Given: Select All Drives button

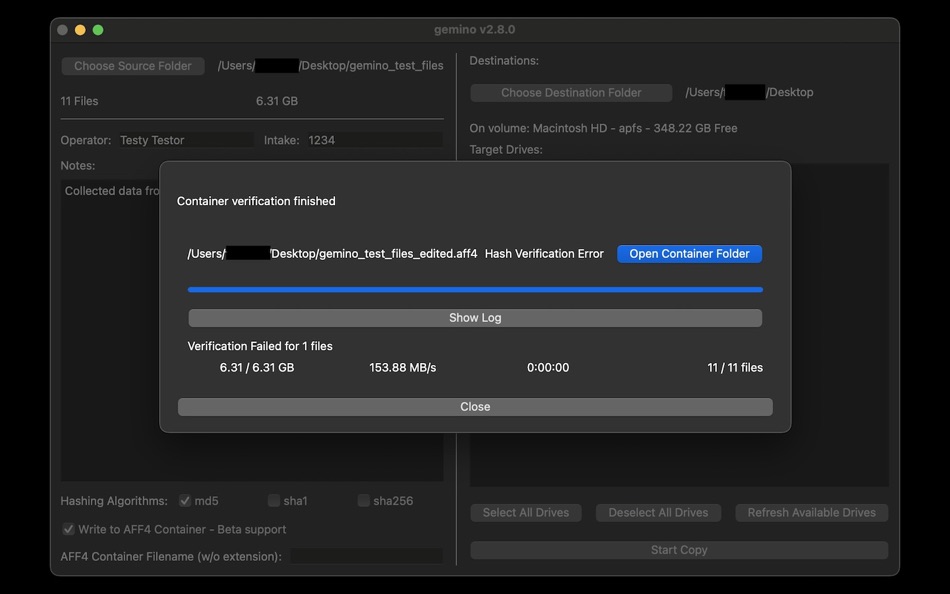Looking at the screenshot, I should pyautogui.click(x=526, y=513).
